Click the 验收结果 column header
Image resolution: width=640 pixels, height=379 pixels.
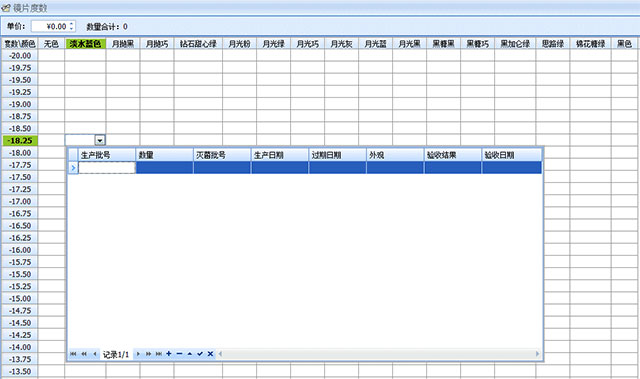[x=453, y=155]
